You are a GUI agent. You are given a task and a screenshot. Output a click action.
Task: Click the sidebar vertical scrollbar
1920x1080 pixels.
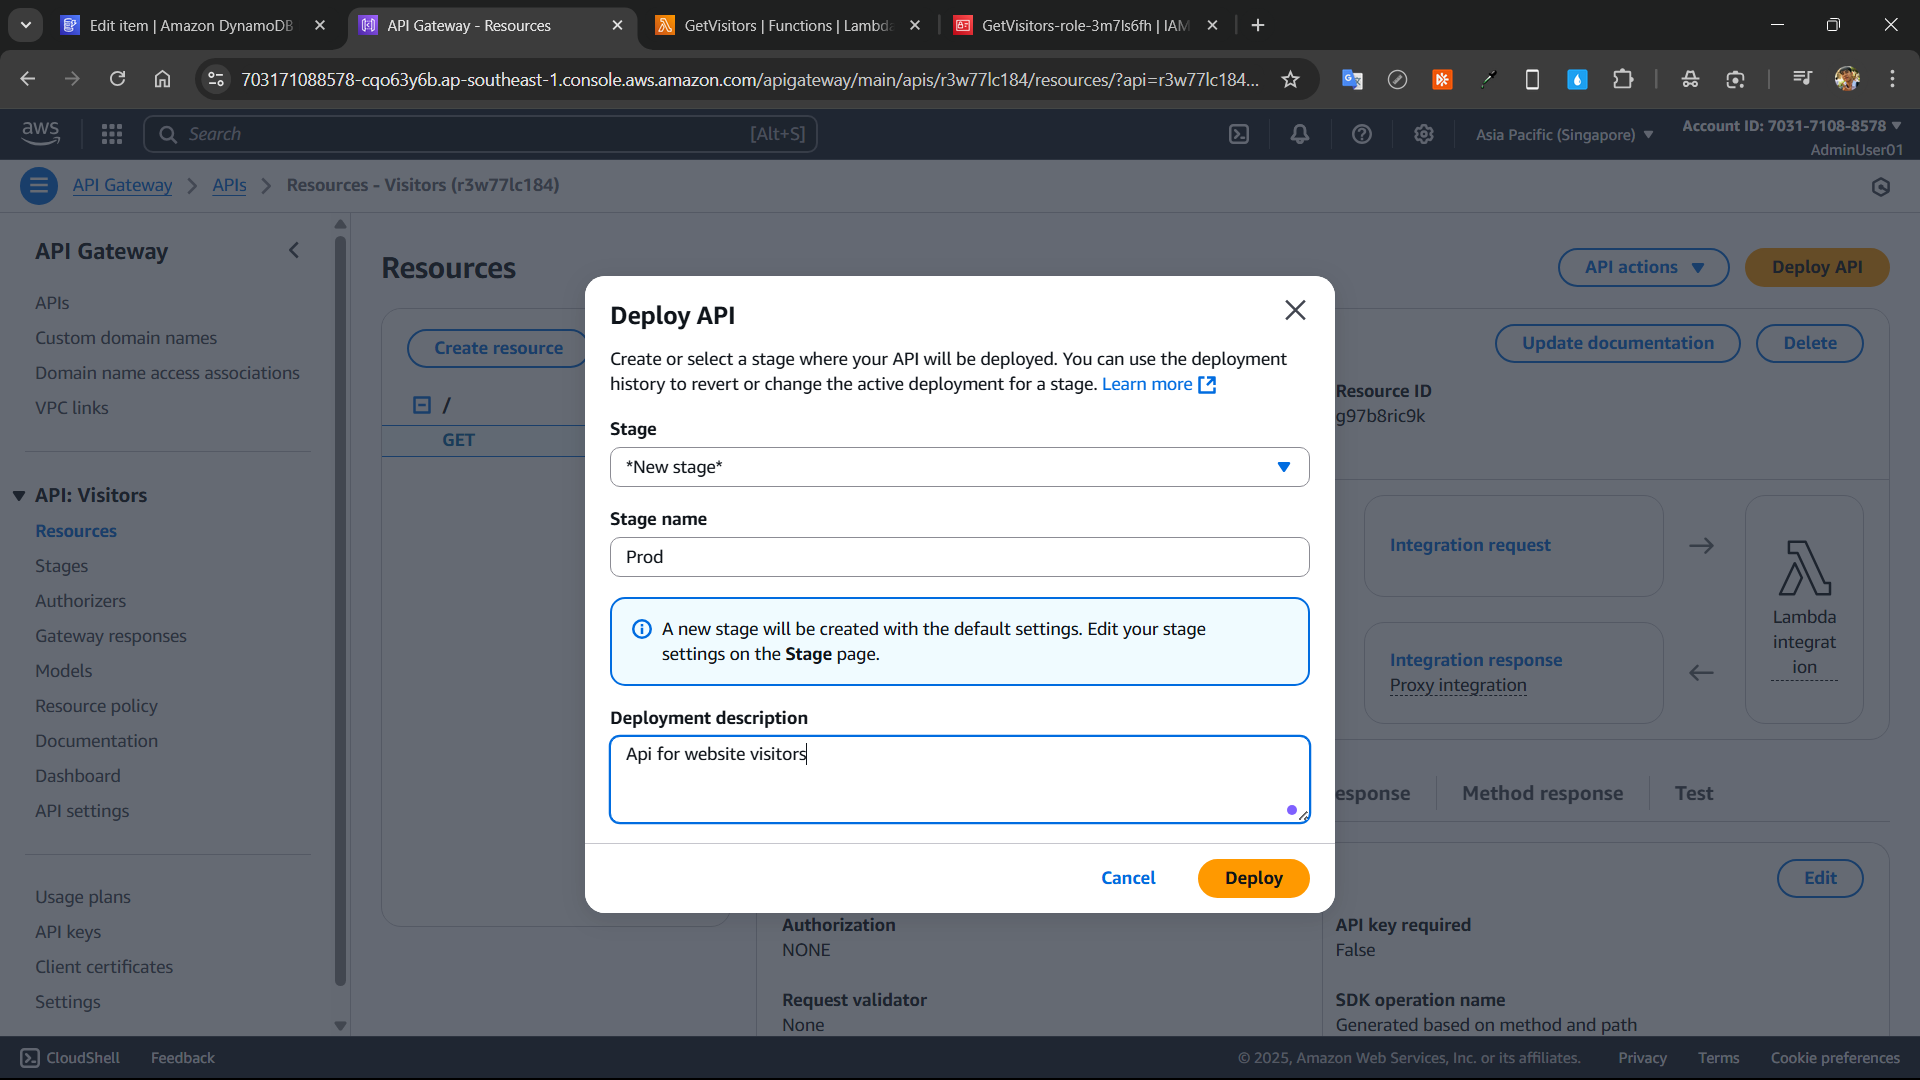(x=340, y=610)
